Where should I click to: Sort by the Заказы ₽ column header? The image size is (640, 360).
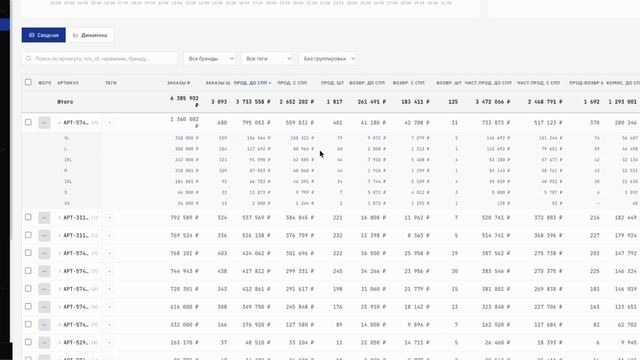(x=178, y=83)
